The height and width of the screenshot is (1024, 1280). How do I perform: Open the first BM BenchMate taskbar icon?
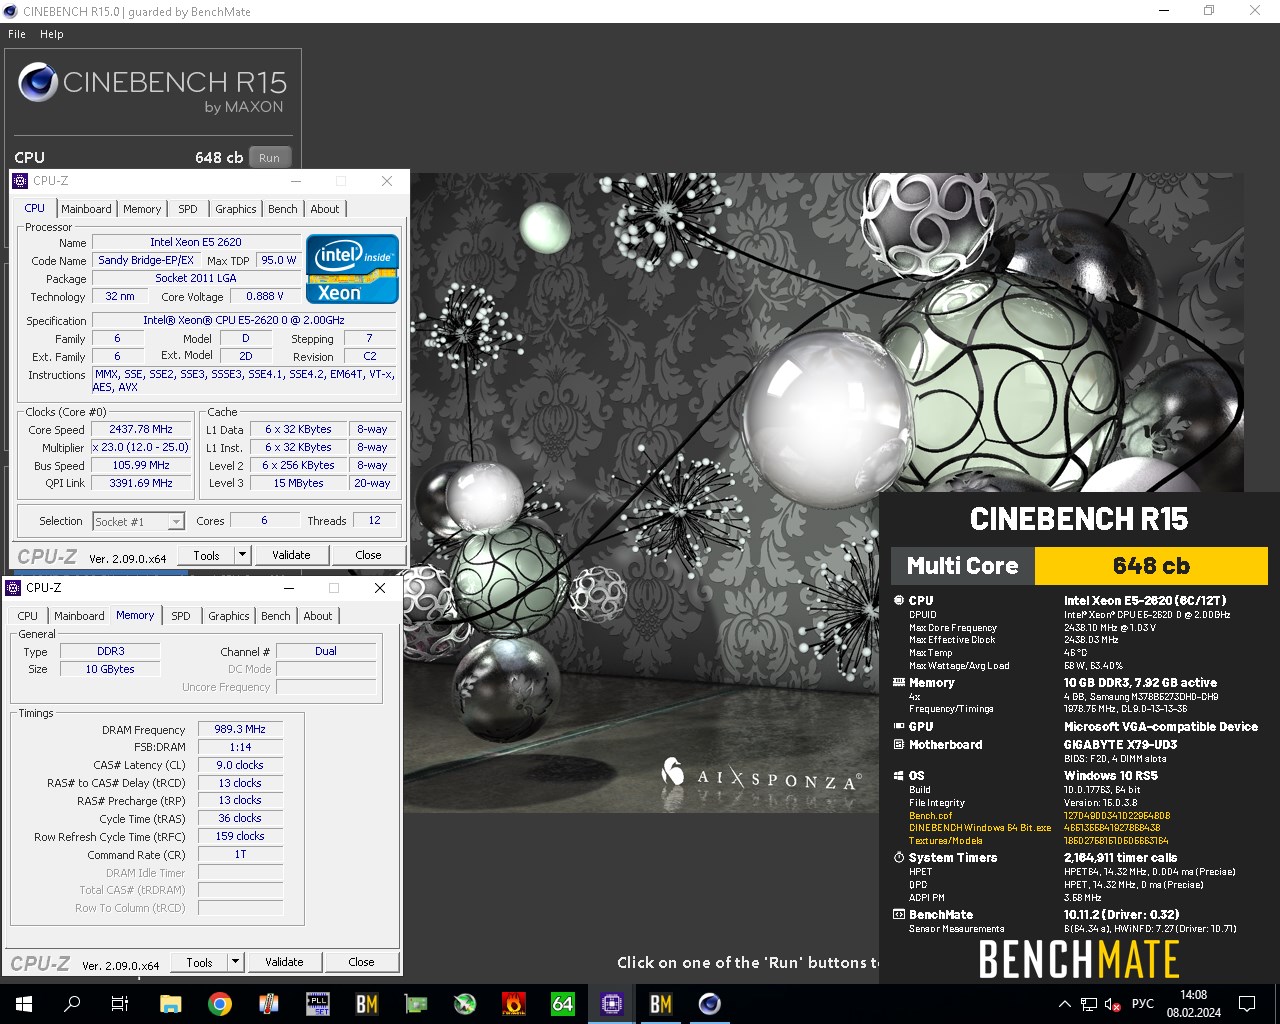[x=367, y=1004]
